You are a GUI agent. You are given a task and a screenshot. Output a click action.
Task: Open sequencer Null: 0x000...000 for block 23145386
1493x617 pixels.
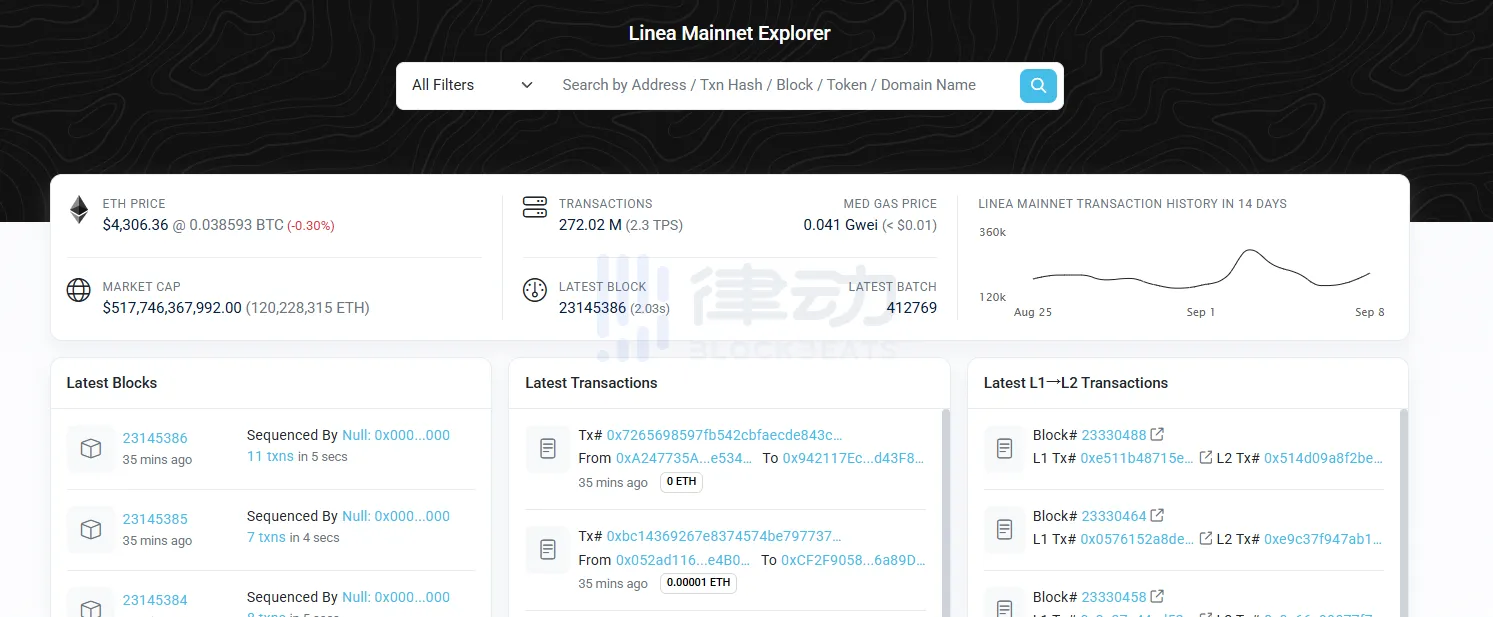(x=396, y=435)
